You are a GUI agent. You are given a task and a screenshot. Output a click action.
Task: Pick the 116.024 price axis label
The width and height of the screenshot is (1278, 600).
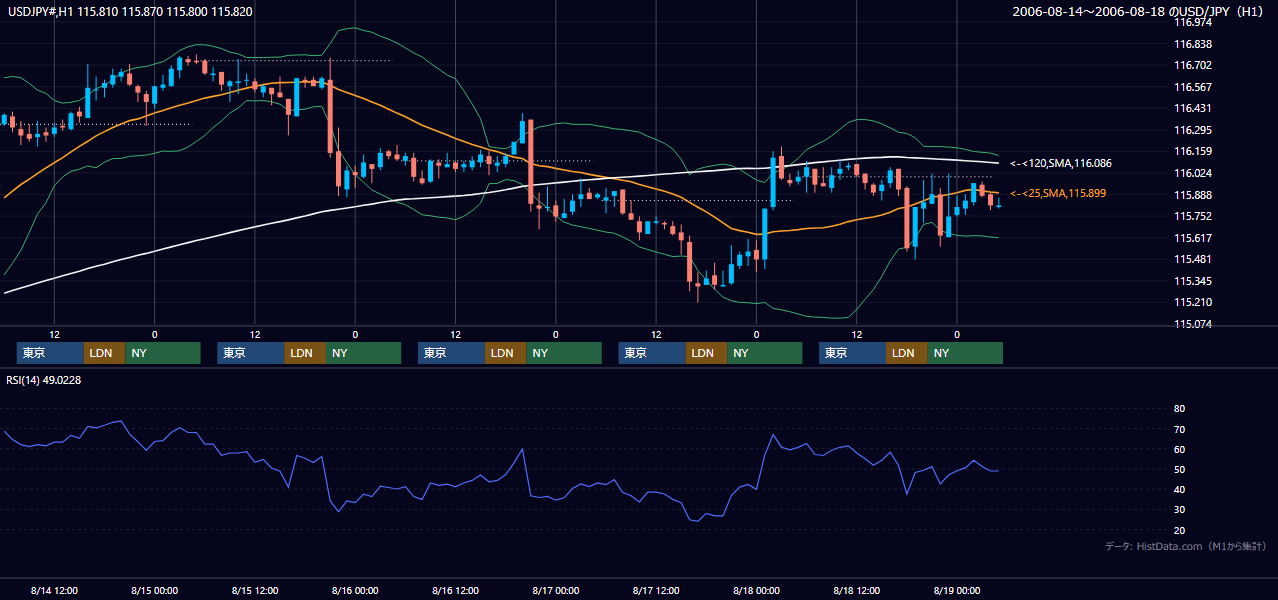pos(1193,173)
